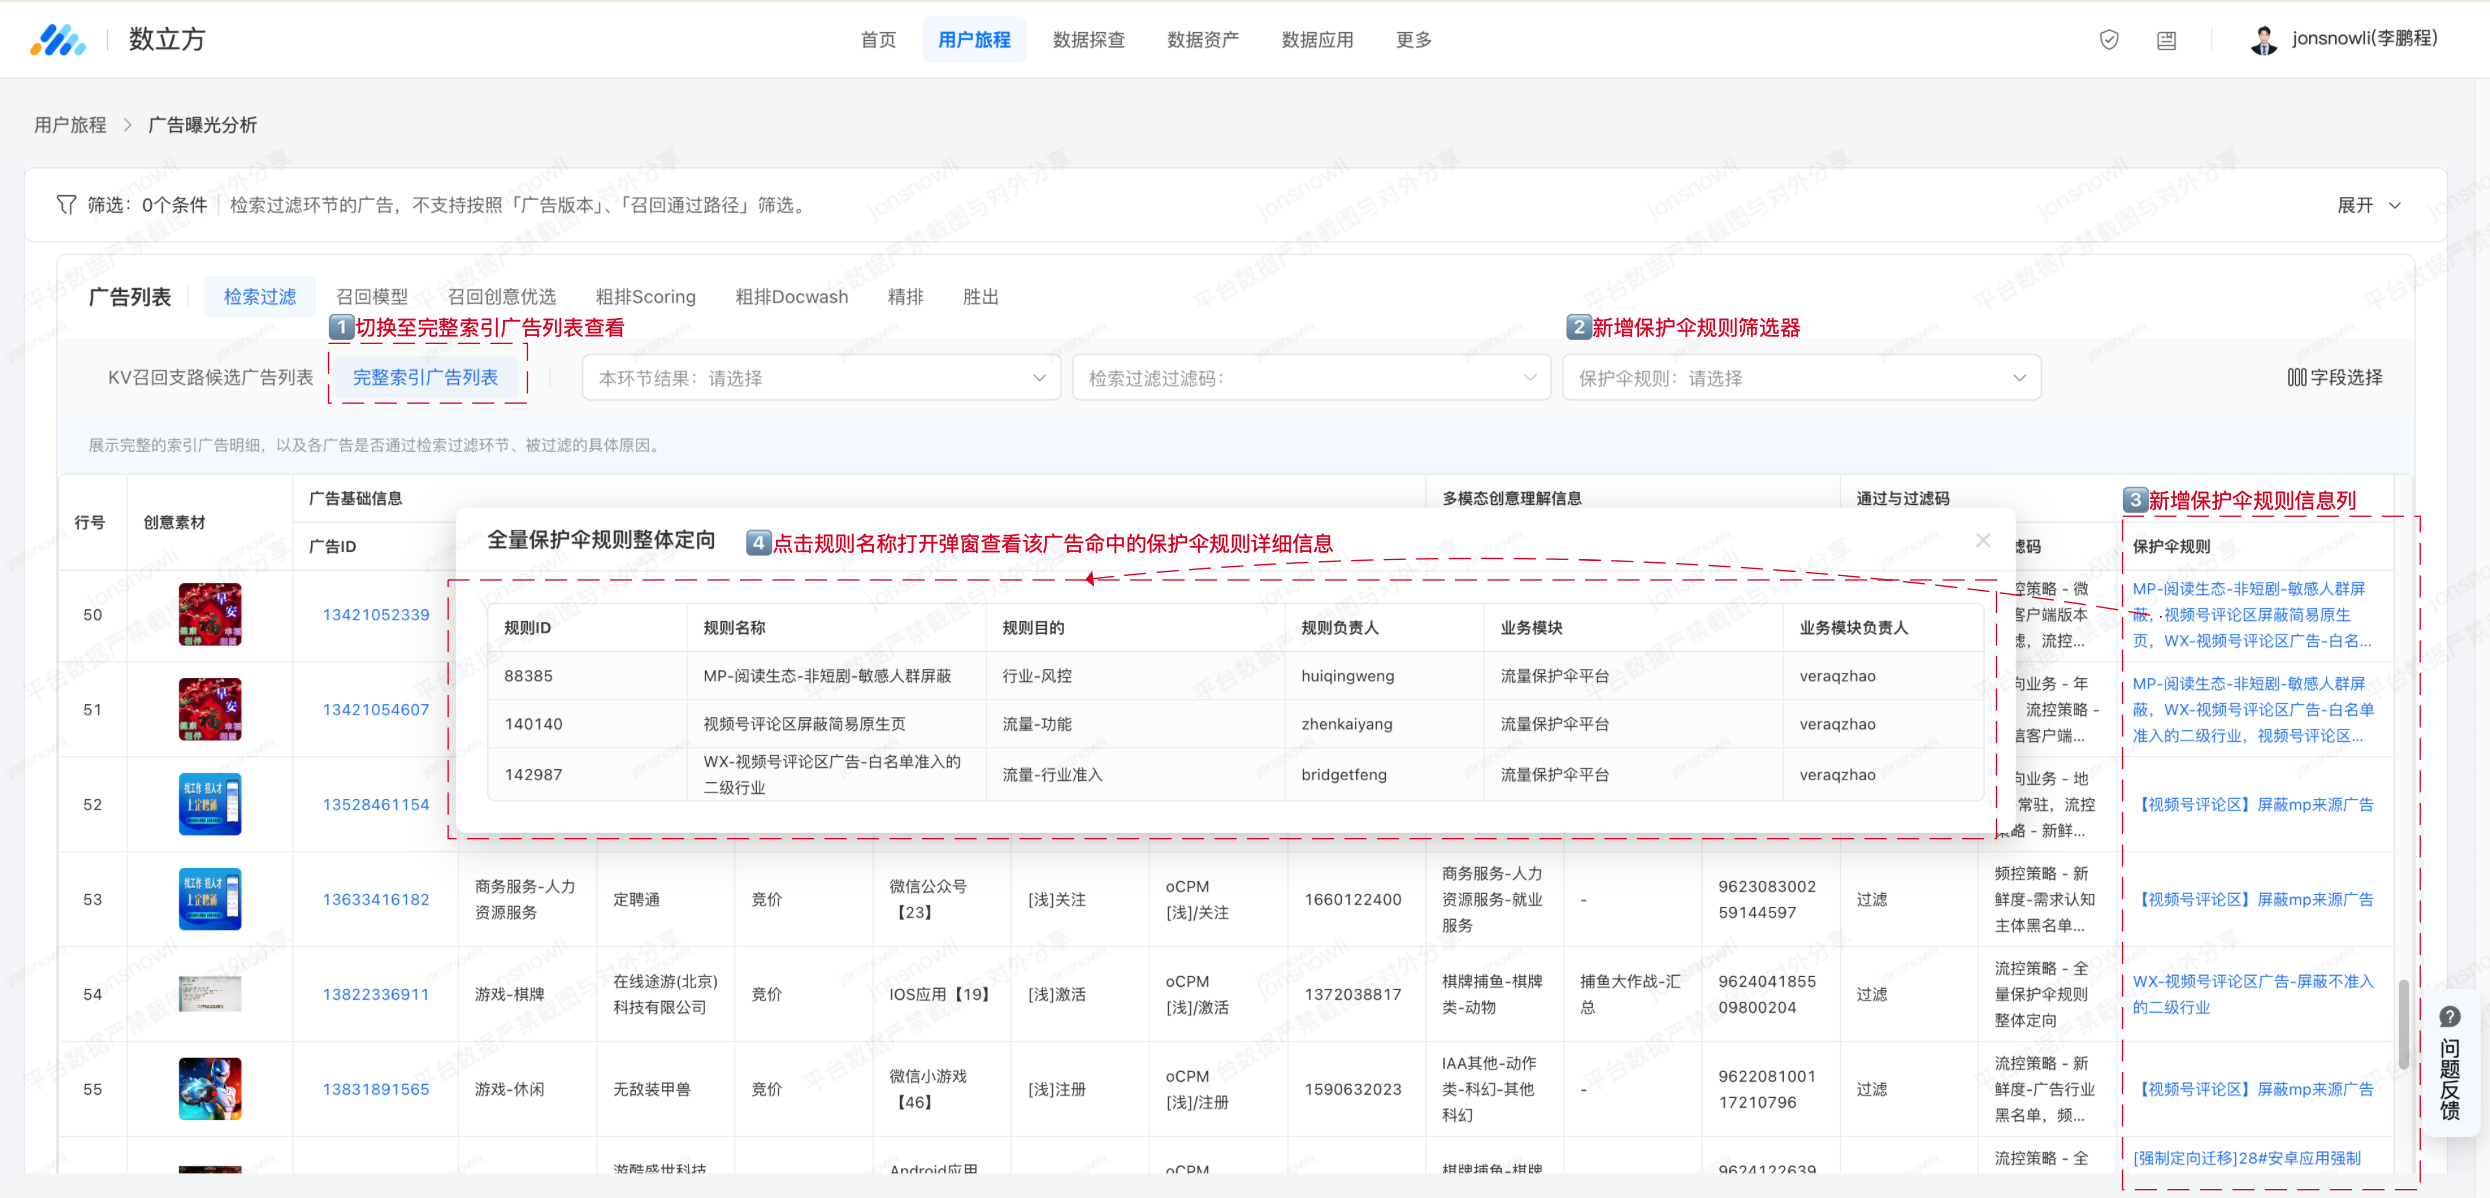Open the document list icon in header
This screenshot has width=2490, height=1198.
click(x=2166, y=41)
